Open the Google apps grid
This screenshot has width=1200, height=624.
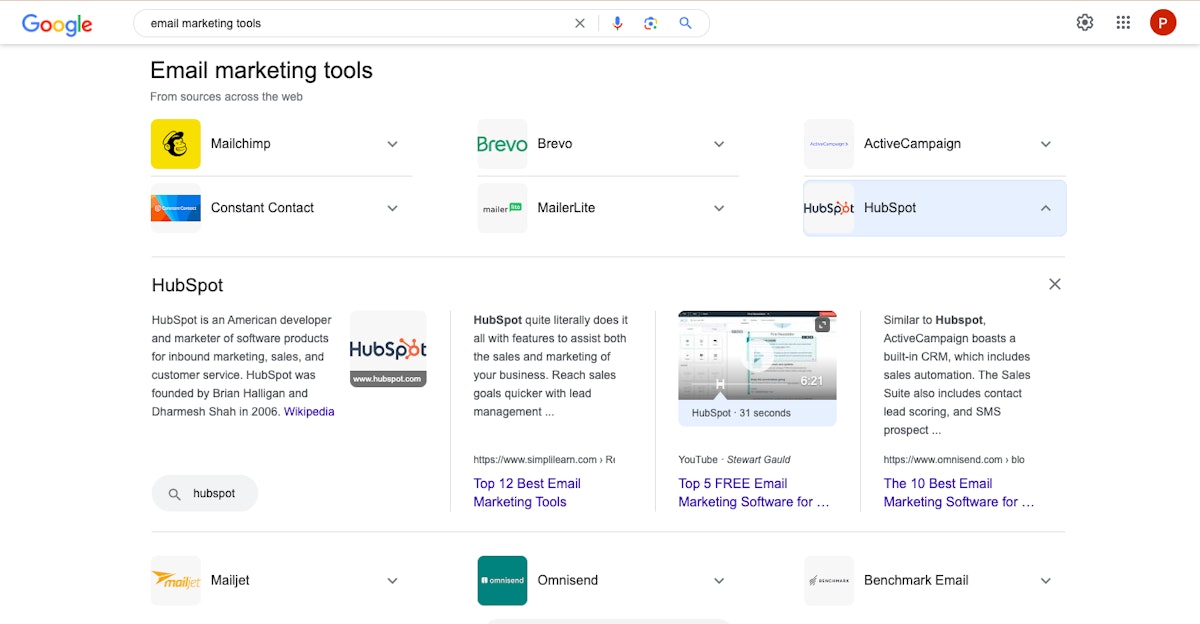tap(1123, 22)
